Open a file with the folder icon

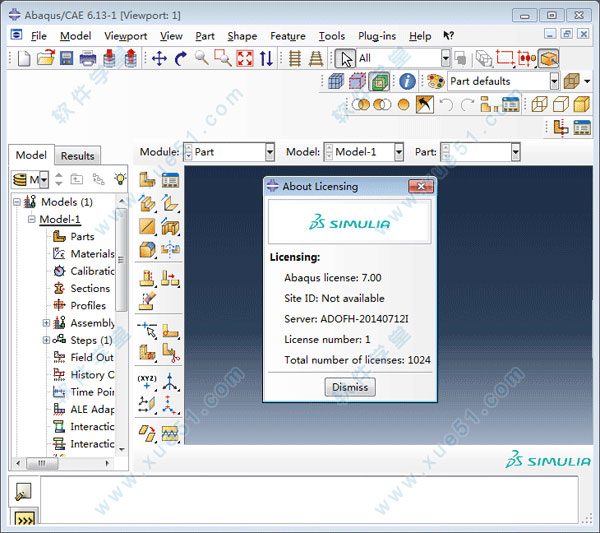46,59
